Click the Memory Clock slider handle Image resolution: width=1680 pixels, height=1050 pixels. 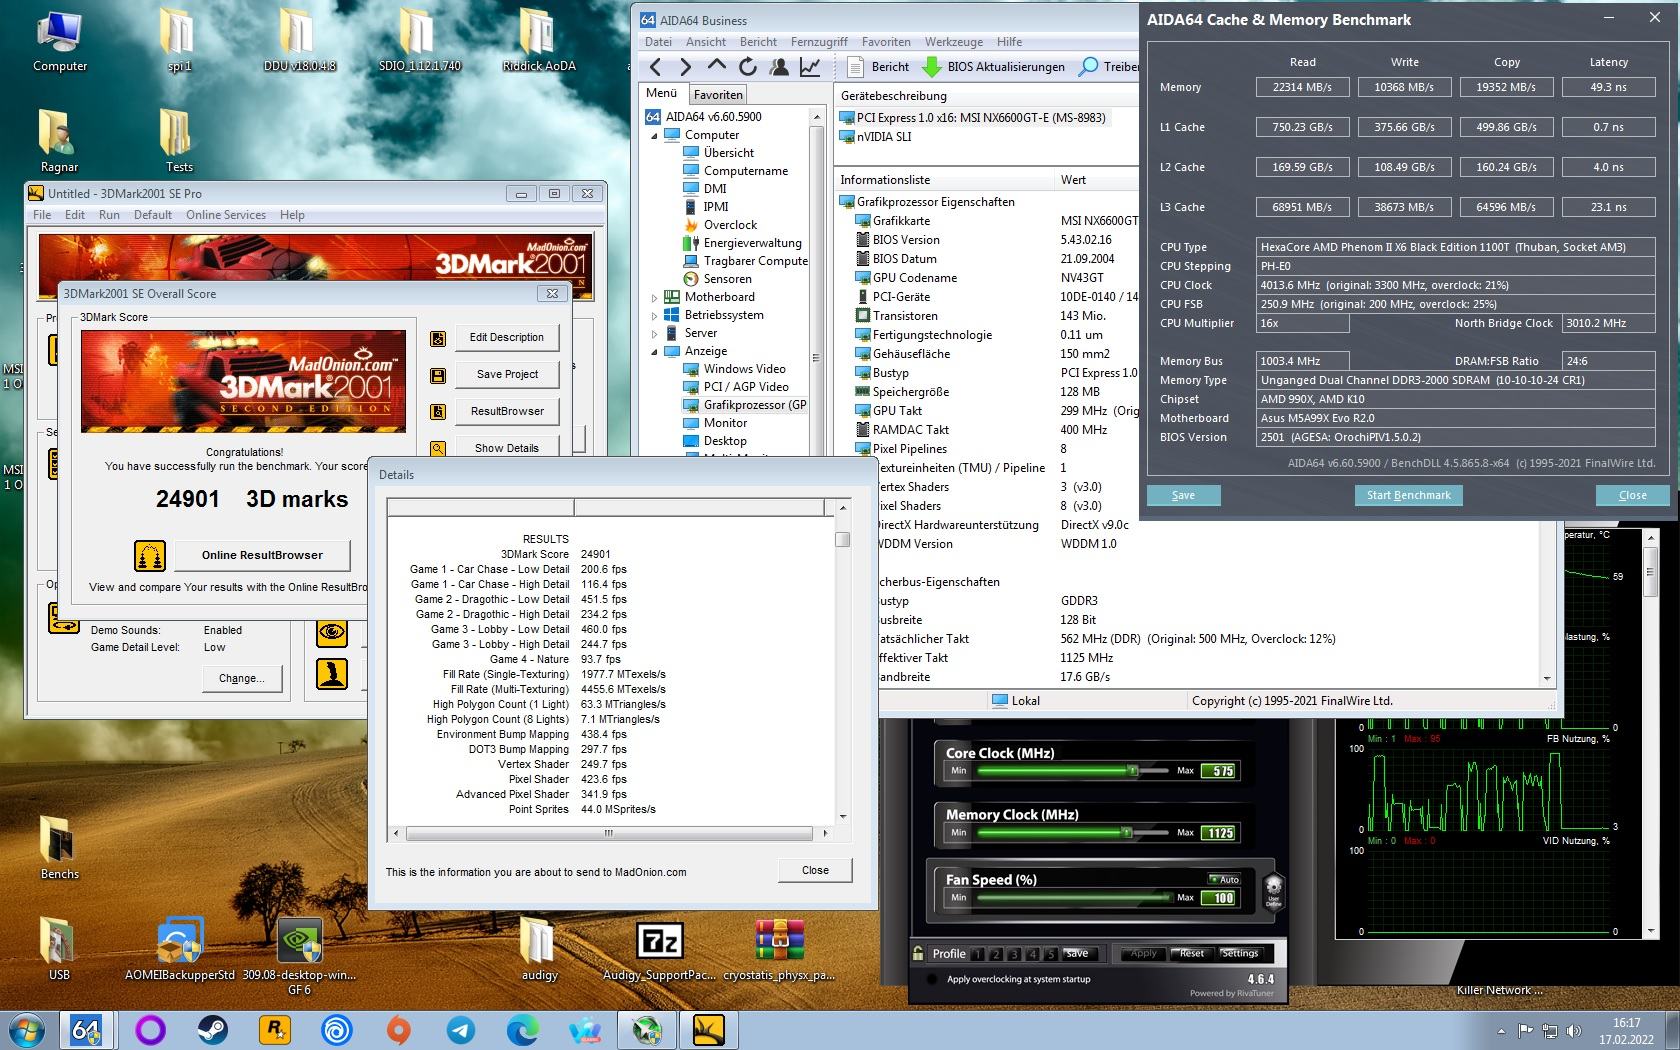pyautogui.click(x=1126, y=833)
